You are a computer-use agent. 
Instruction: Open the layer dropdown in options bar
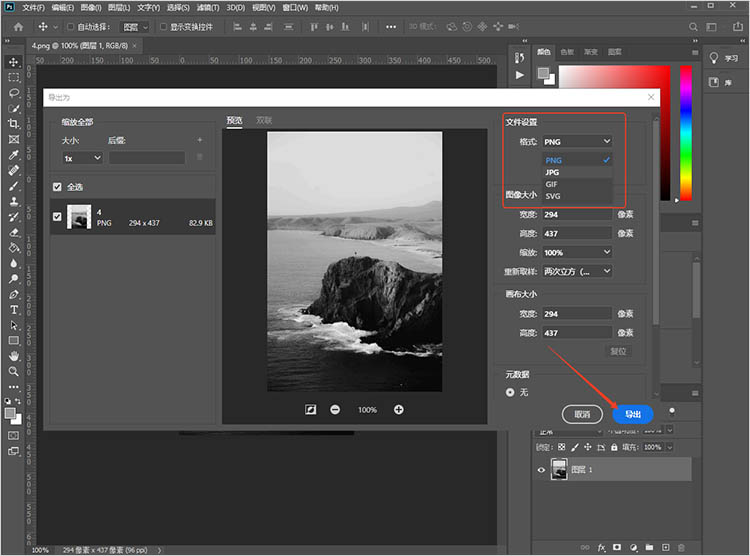(x=135, y=27)
